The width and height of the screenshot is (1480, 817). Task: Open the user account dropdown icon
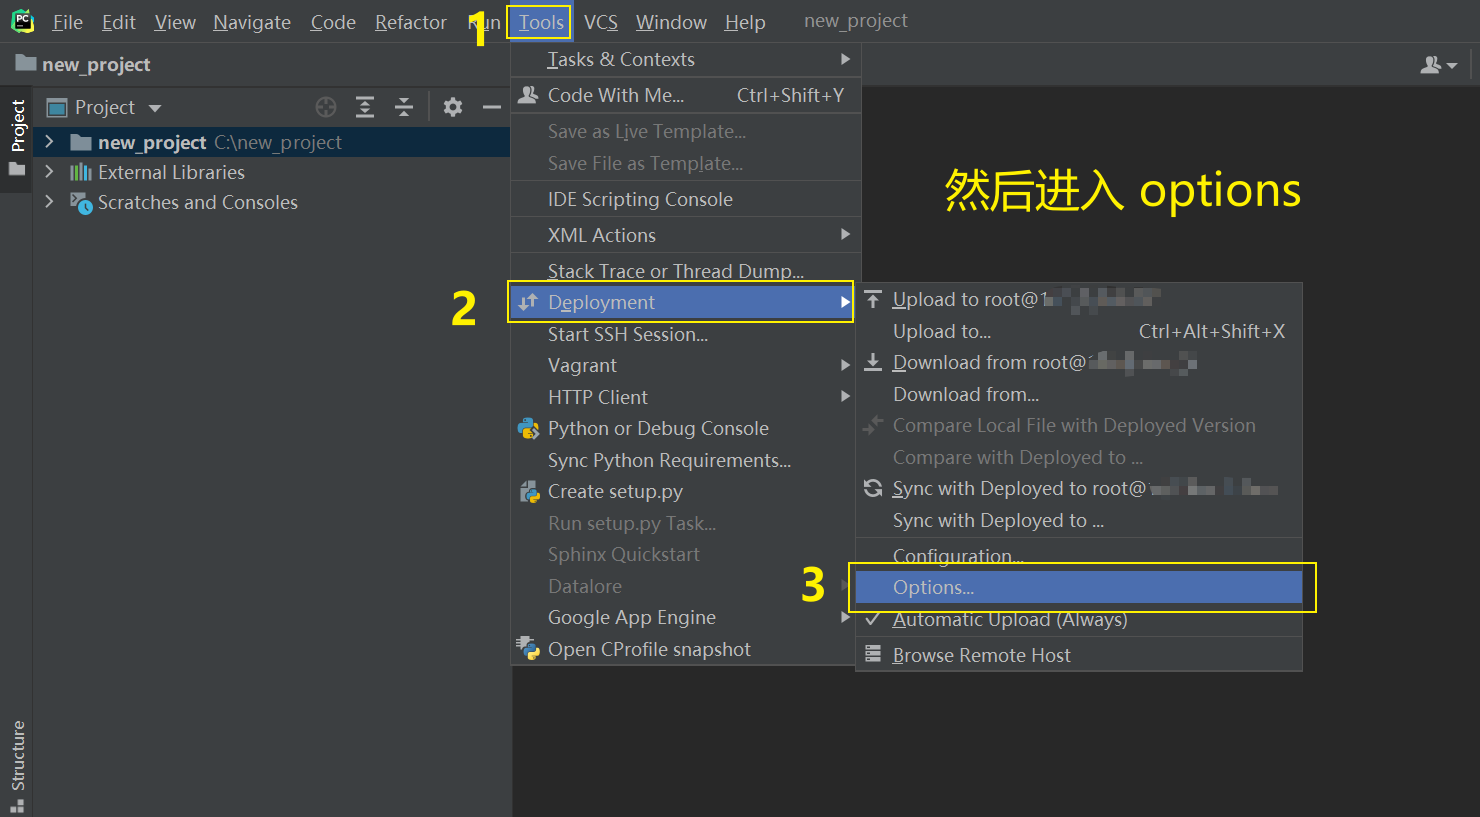[x=1438, y=65]
